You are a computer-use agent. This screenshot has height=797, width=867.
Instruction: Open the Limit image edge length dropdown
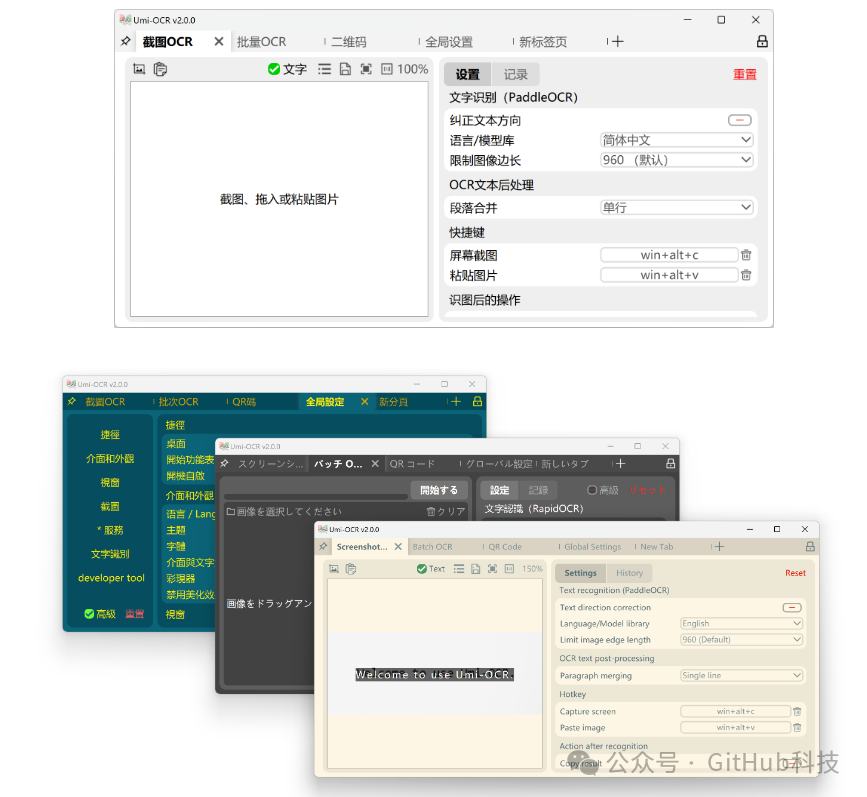click(741, 639)
